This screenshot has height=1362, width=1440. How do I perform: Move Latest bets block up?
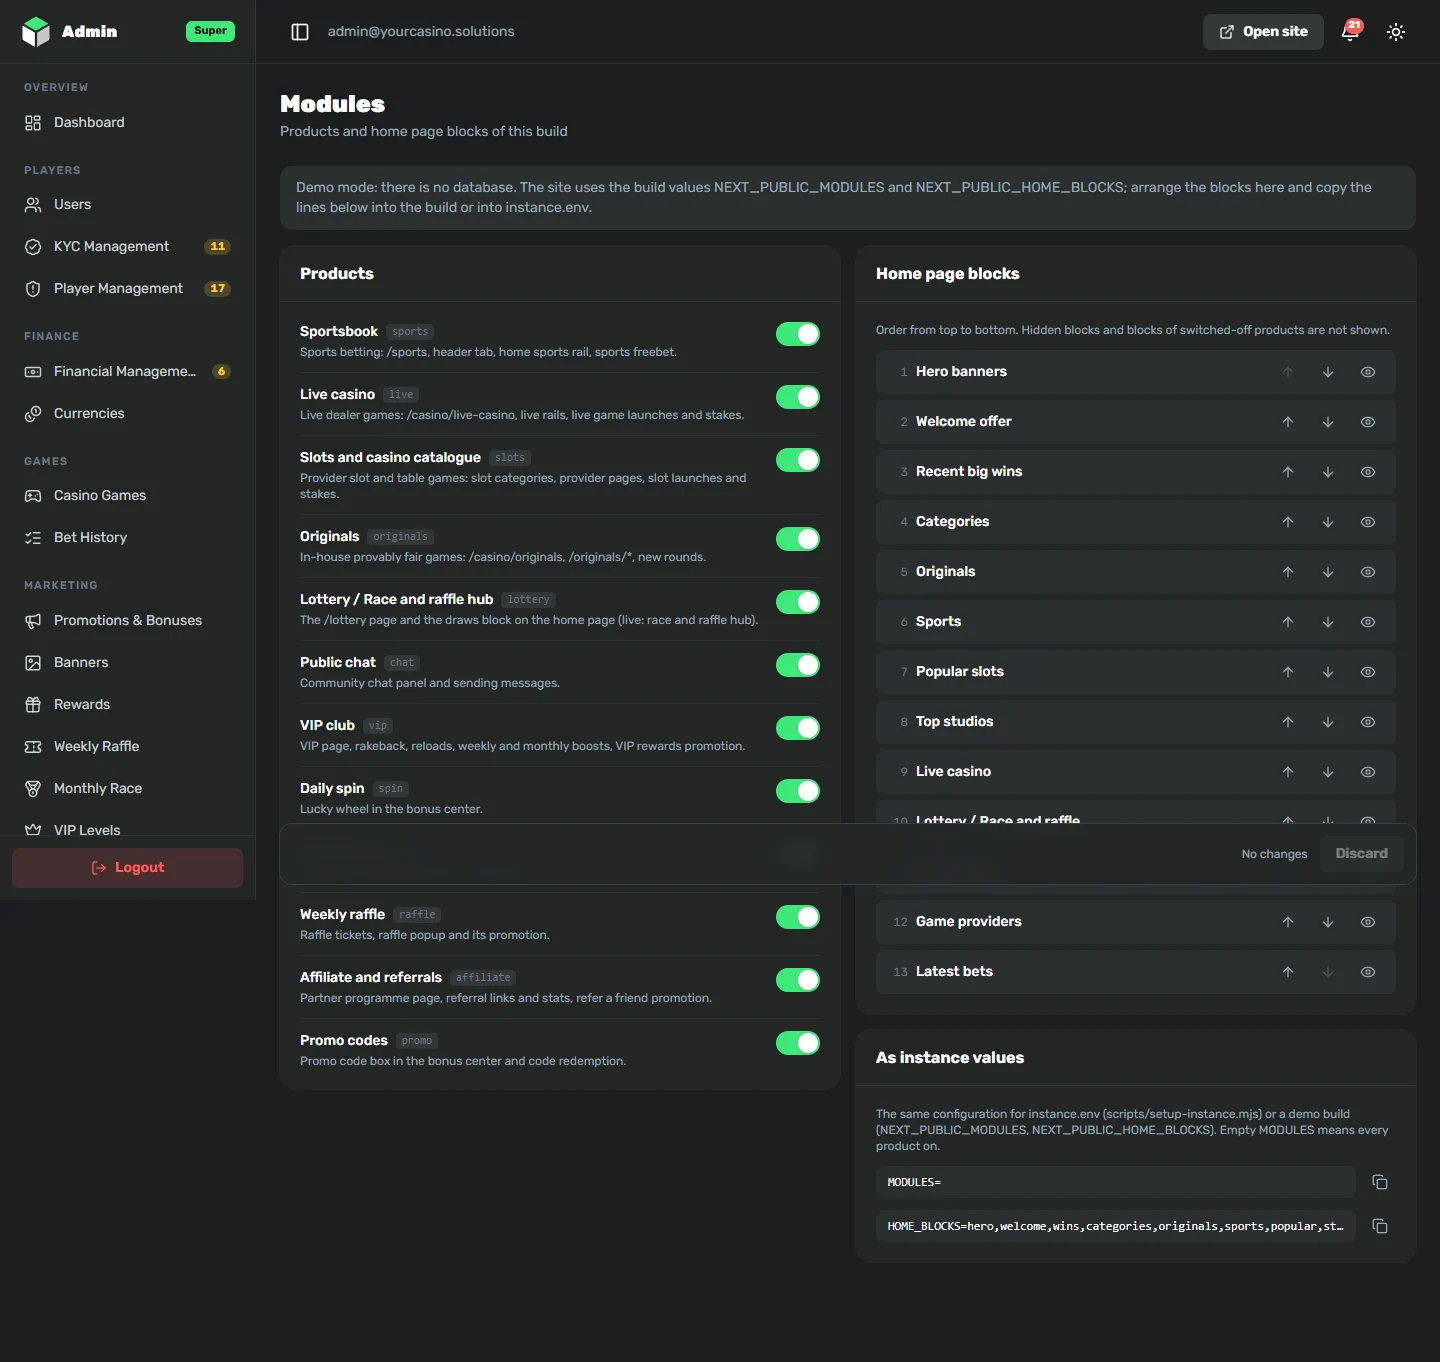tap(1288, 972)
